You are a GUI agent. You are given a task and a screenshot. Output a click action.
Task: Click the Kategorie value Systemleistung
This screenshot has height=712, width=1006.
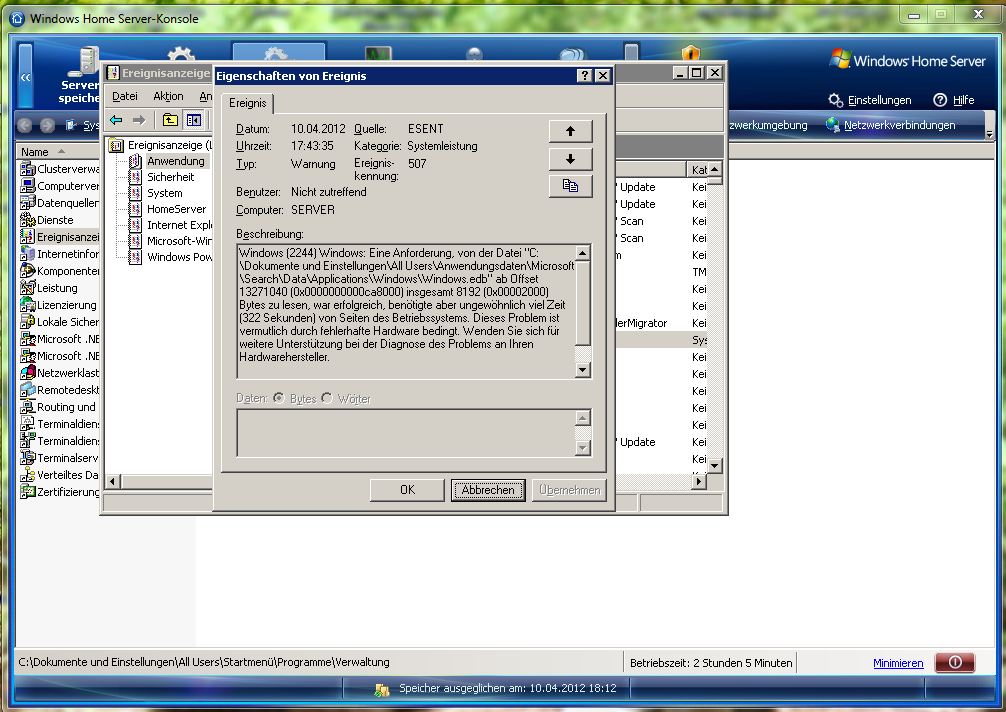[443, 146]
